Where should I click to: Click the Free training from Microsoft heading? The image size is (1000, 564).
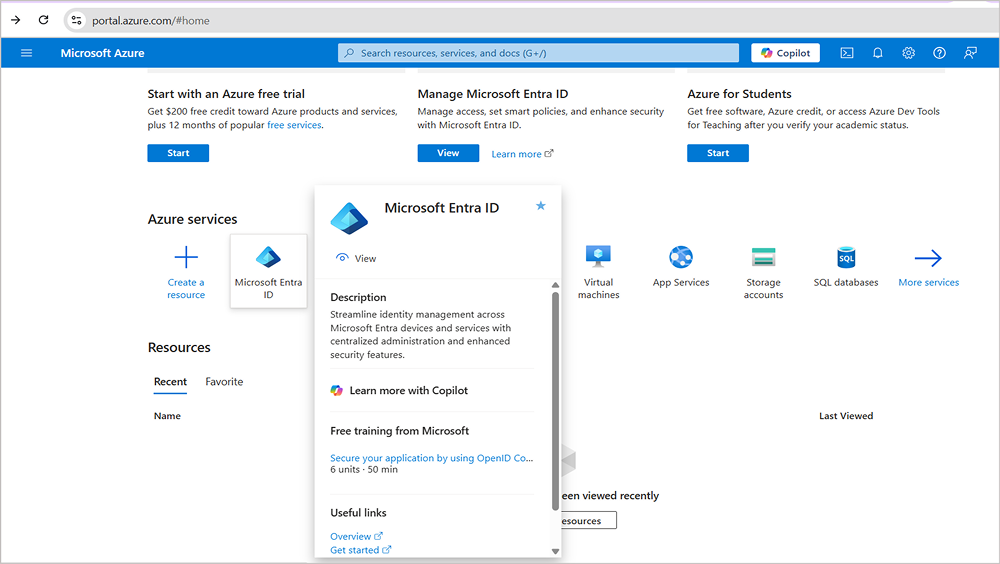[399, 431]
